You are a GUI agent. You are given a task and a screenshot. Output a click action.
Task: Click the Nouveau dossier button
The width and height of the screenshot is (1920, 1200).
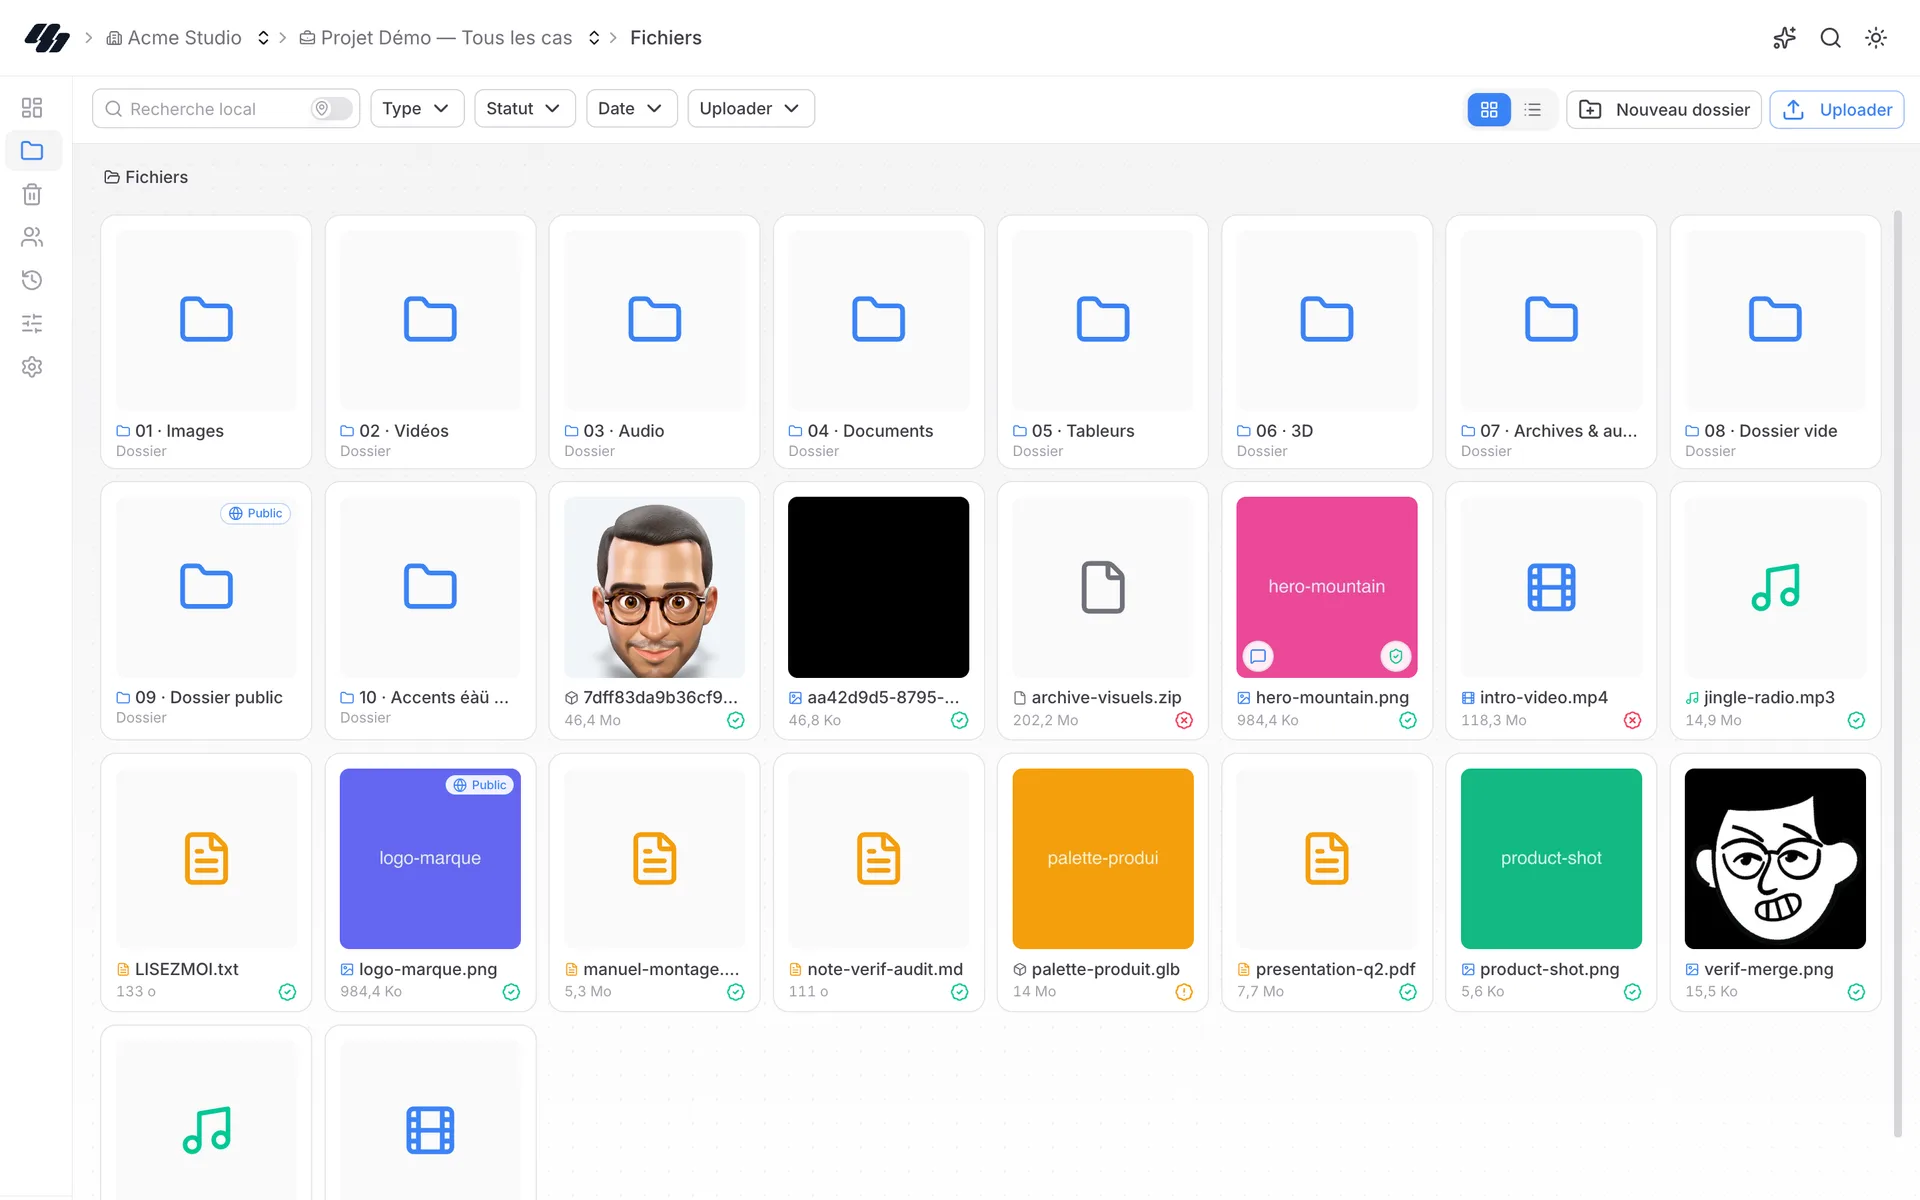[x=1664, y=109]
